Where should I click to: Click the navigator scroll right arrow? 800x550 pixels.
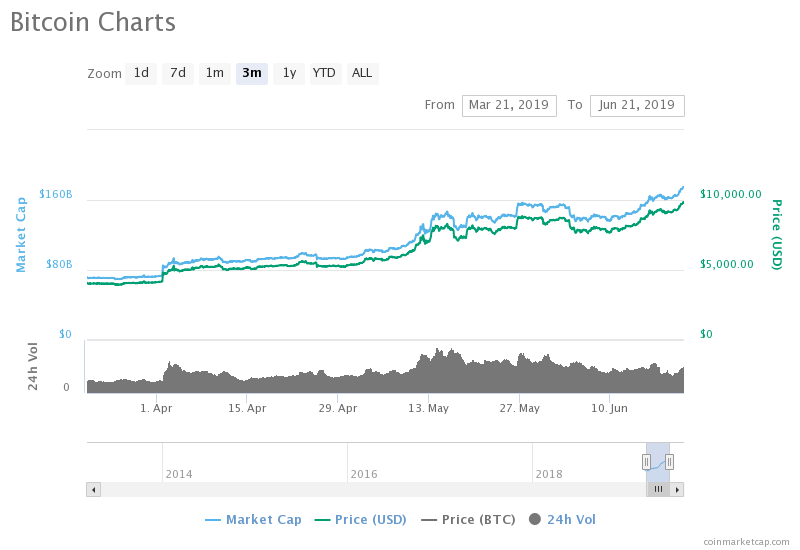click(677, 490)
